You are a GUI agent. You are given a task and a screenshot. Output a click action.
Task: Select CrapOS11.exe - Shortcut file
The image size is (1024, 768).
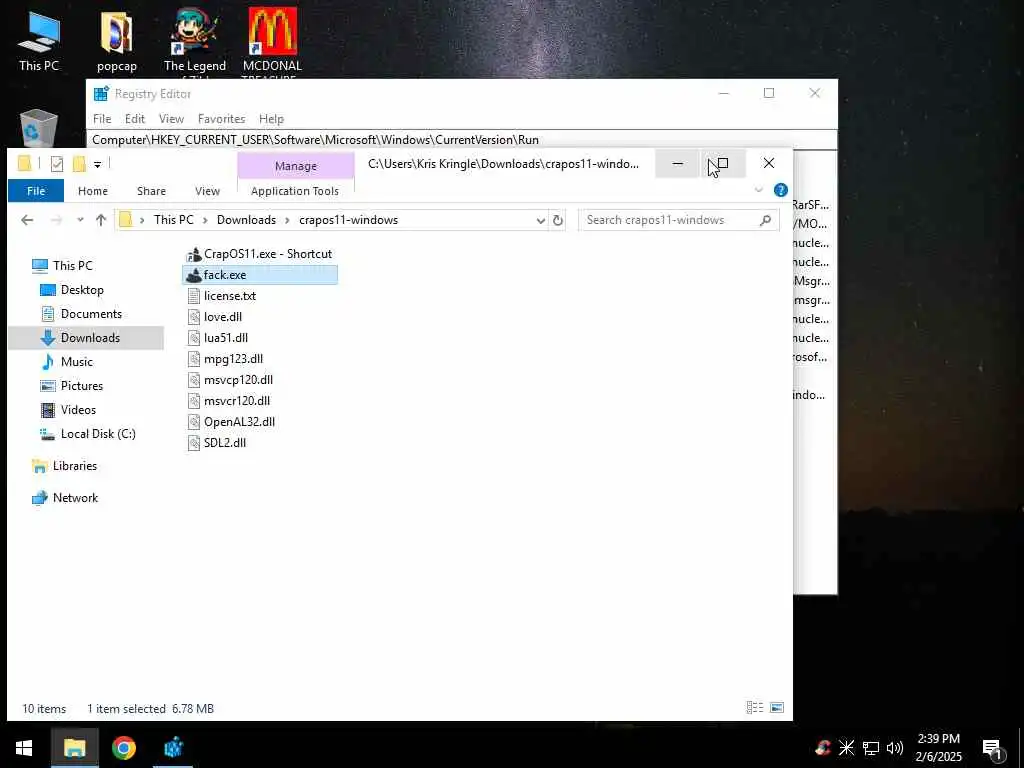pyautogui.click(x=259, y=254)
